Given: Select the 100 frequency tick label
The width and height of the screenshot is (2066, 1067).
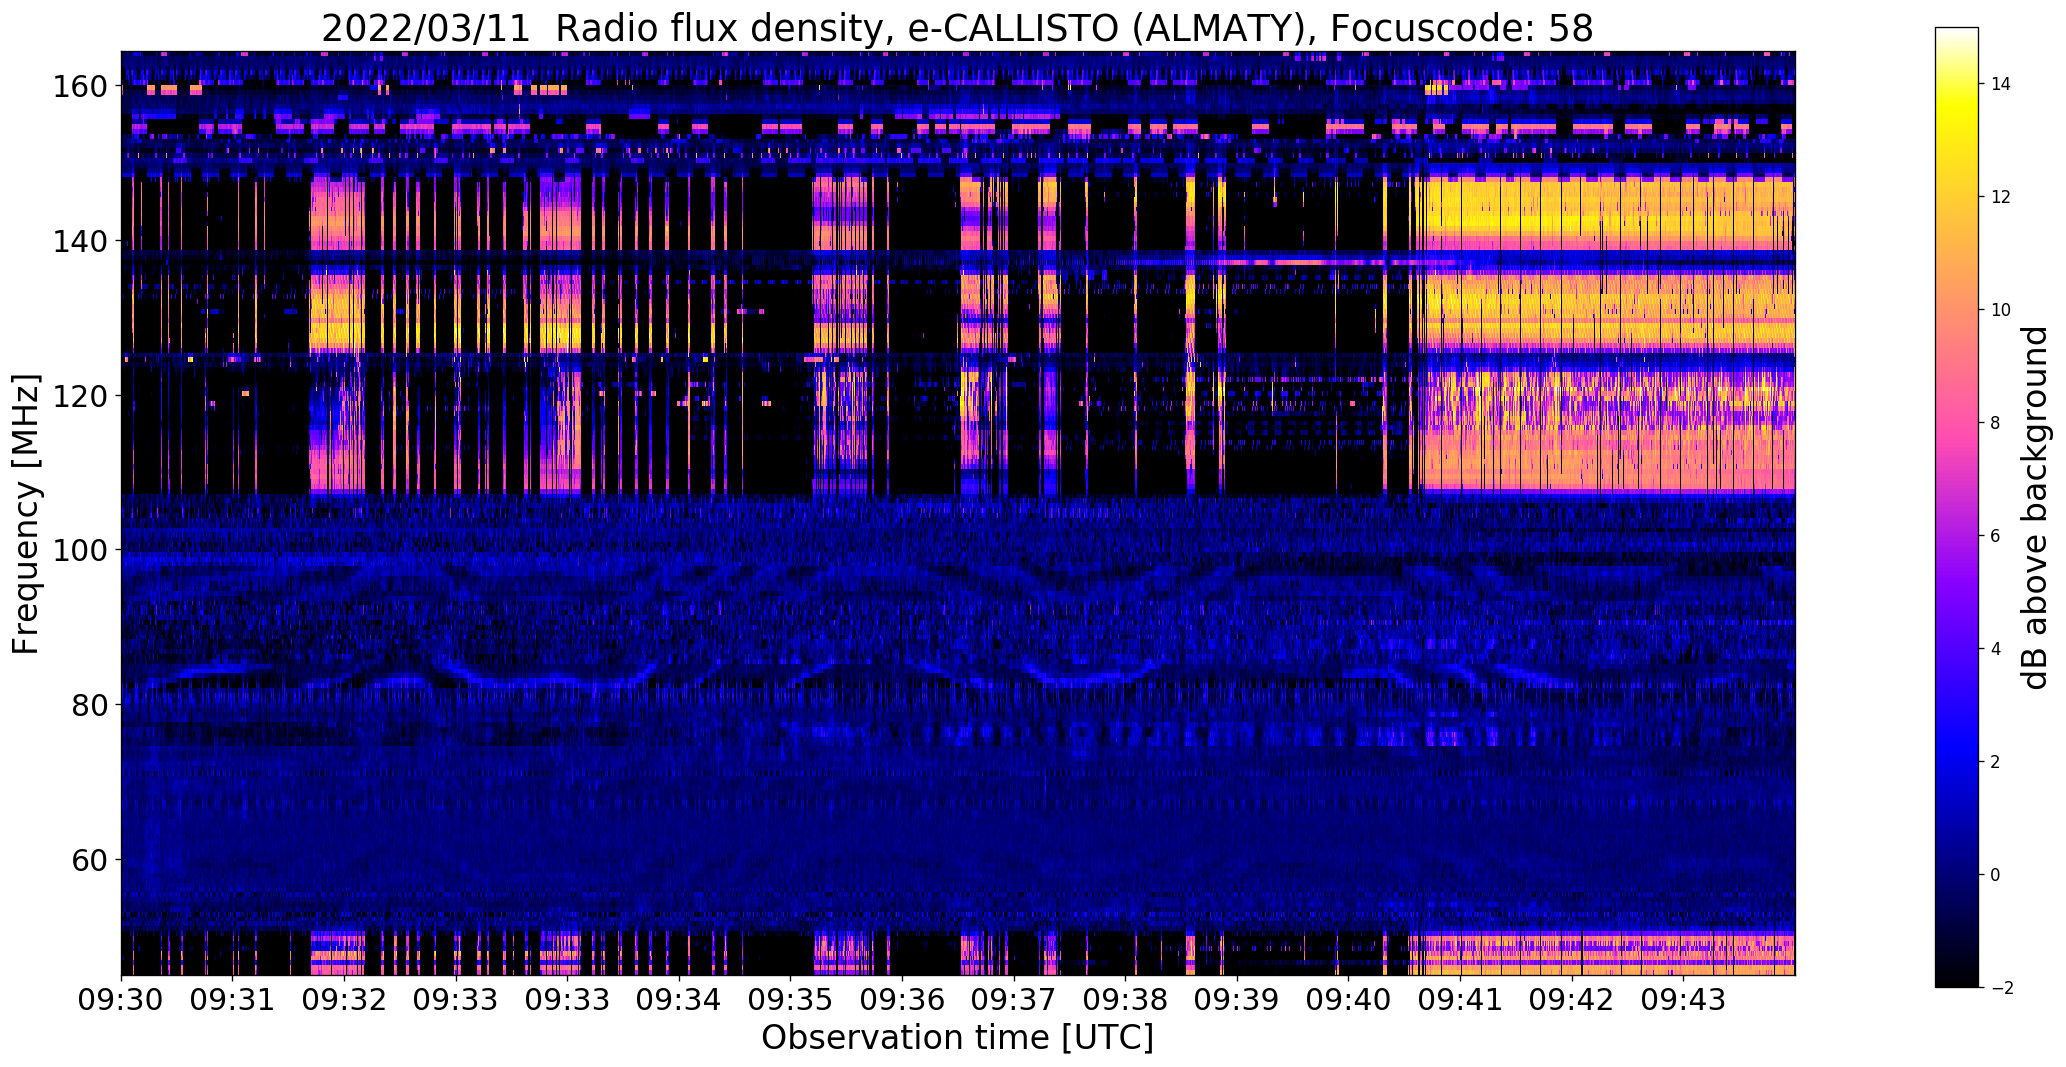Looking at the screenshot, I should (x=79, y=550).
